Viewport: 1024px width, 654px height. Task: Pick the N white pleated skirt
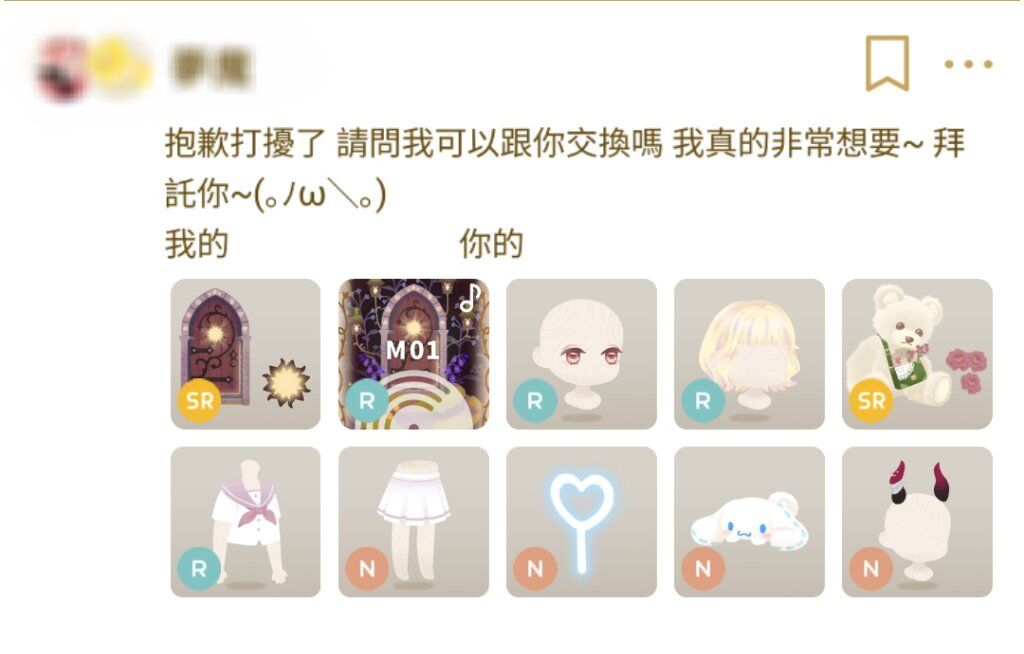(x=413, y=522)
